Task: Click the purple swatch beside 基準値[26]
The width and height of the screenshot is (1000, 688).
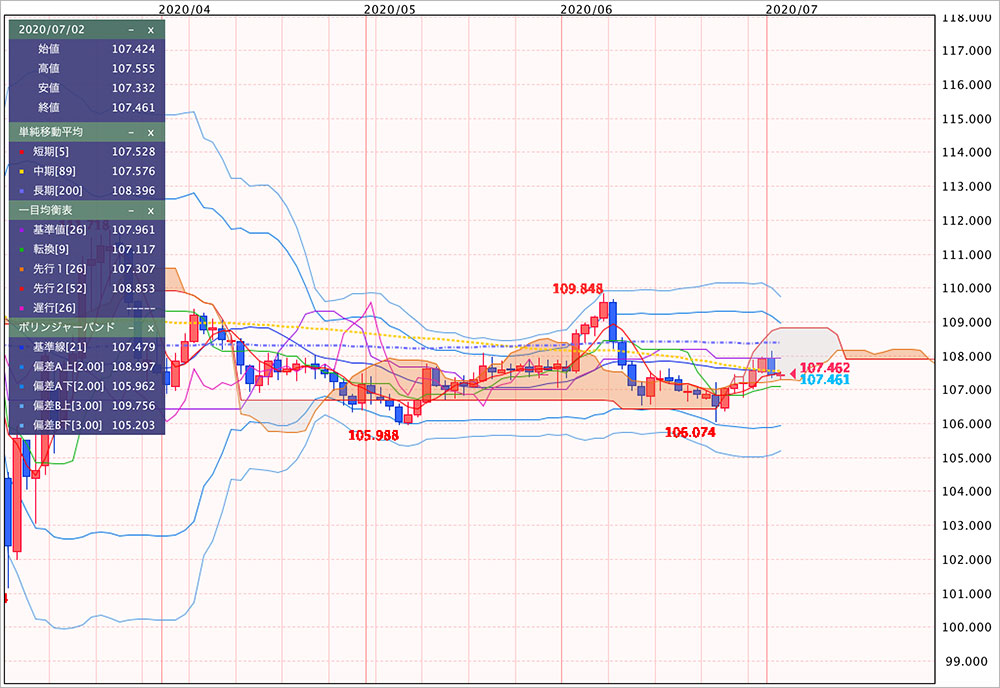Action: click(20, 230)
